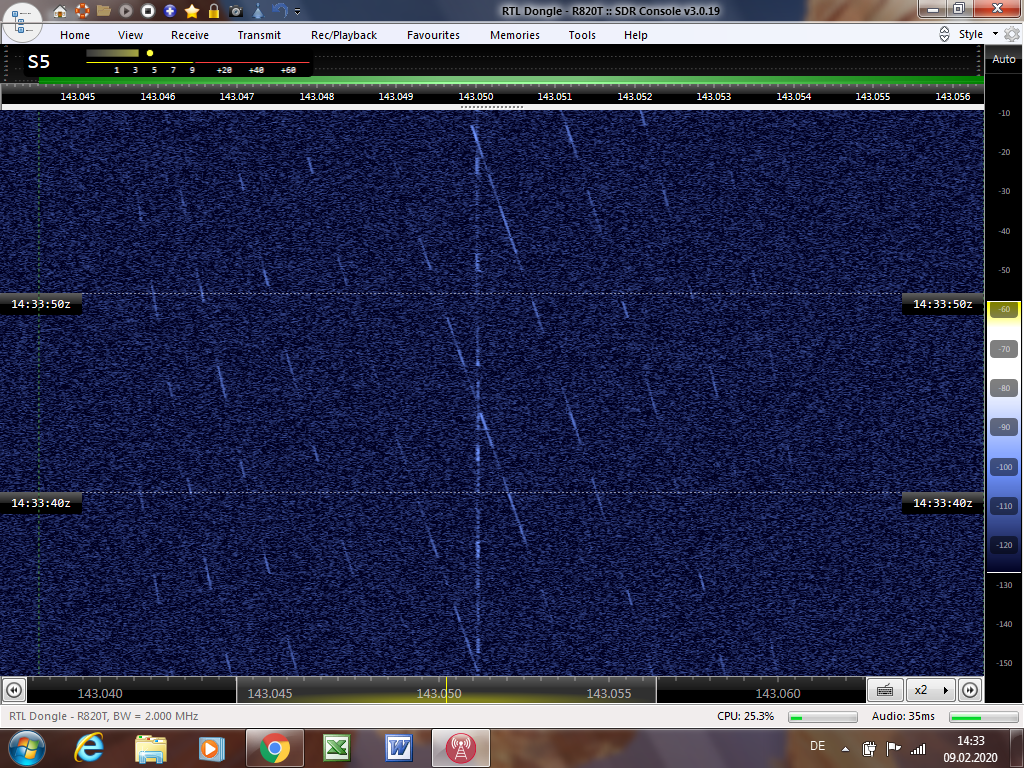The height and width of the screenshot is (768, 1024).
Task: Step spectrum view right with fast-forward button
Action: coord(970,690)
